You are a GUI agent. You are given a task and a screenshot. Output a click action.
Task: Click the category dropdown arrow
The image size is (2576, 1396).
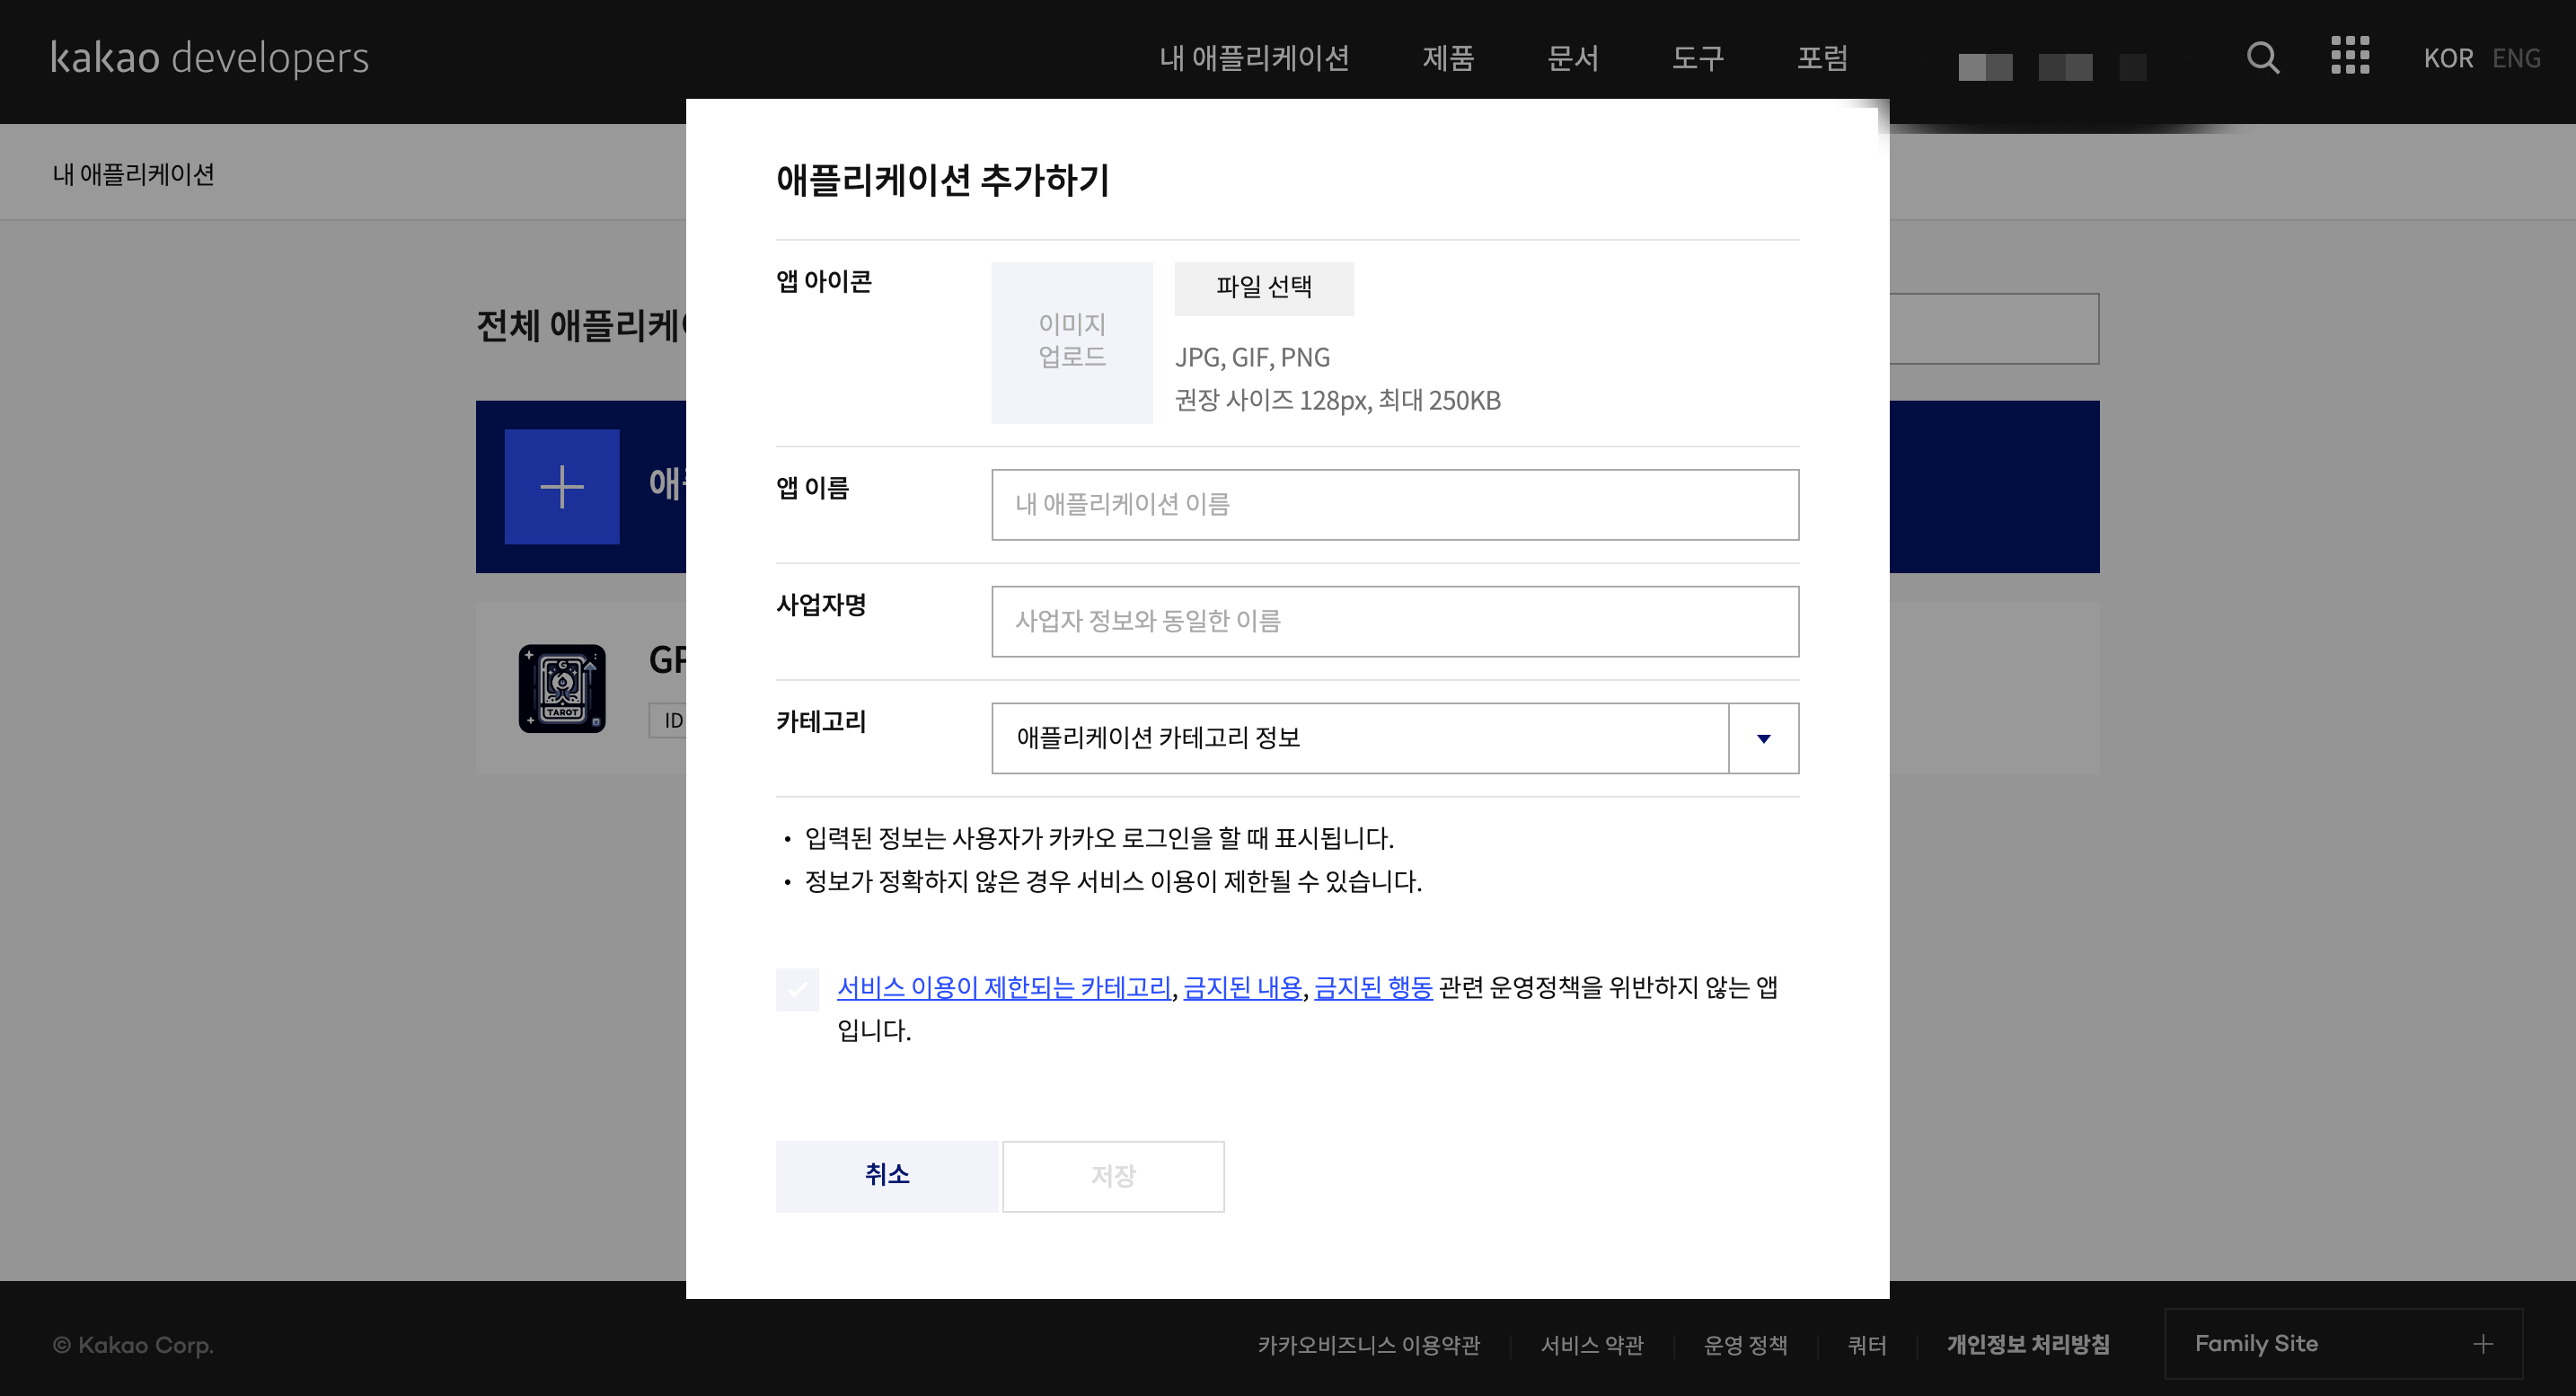tap(1763, 738)
